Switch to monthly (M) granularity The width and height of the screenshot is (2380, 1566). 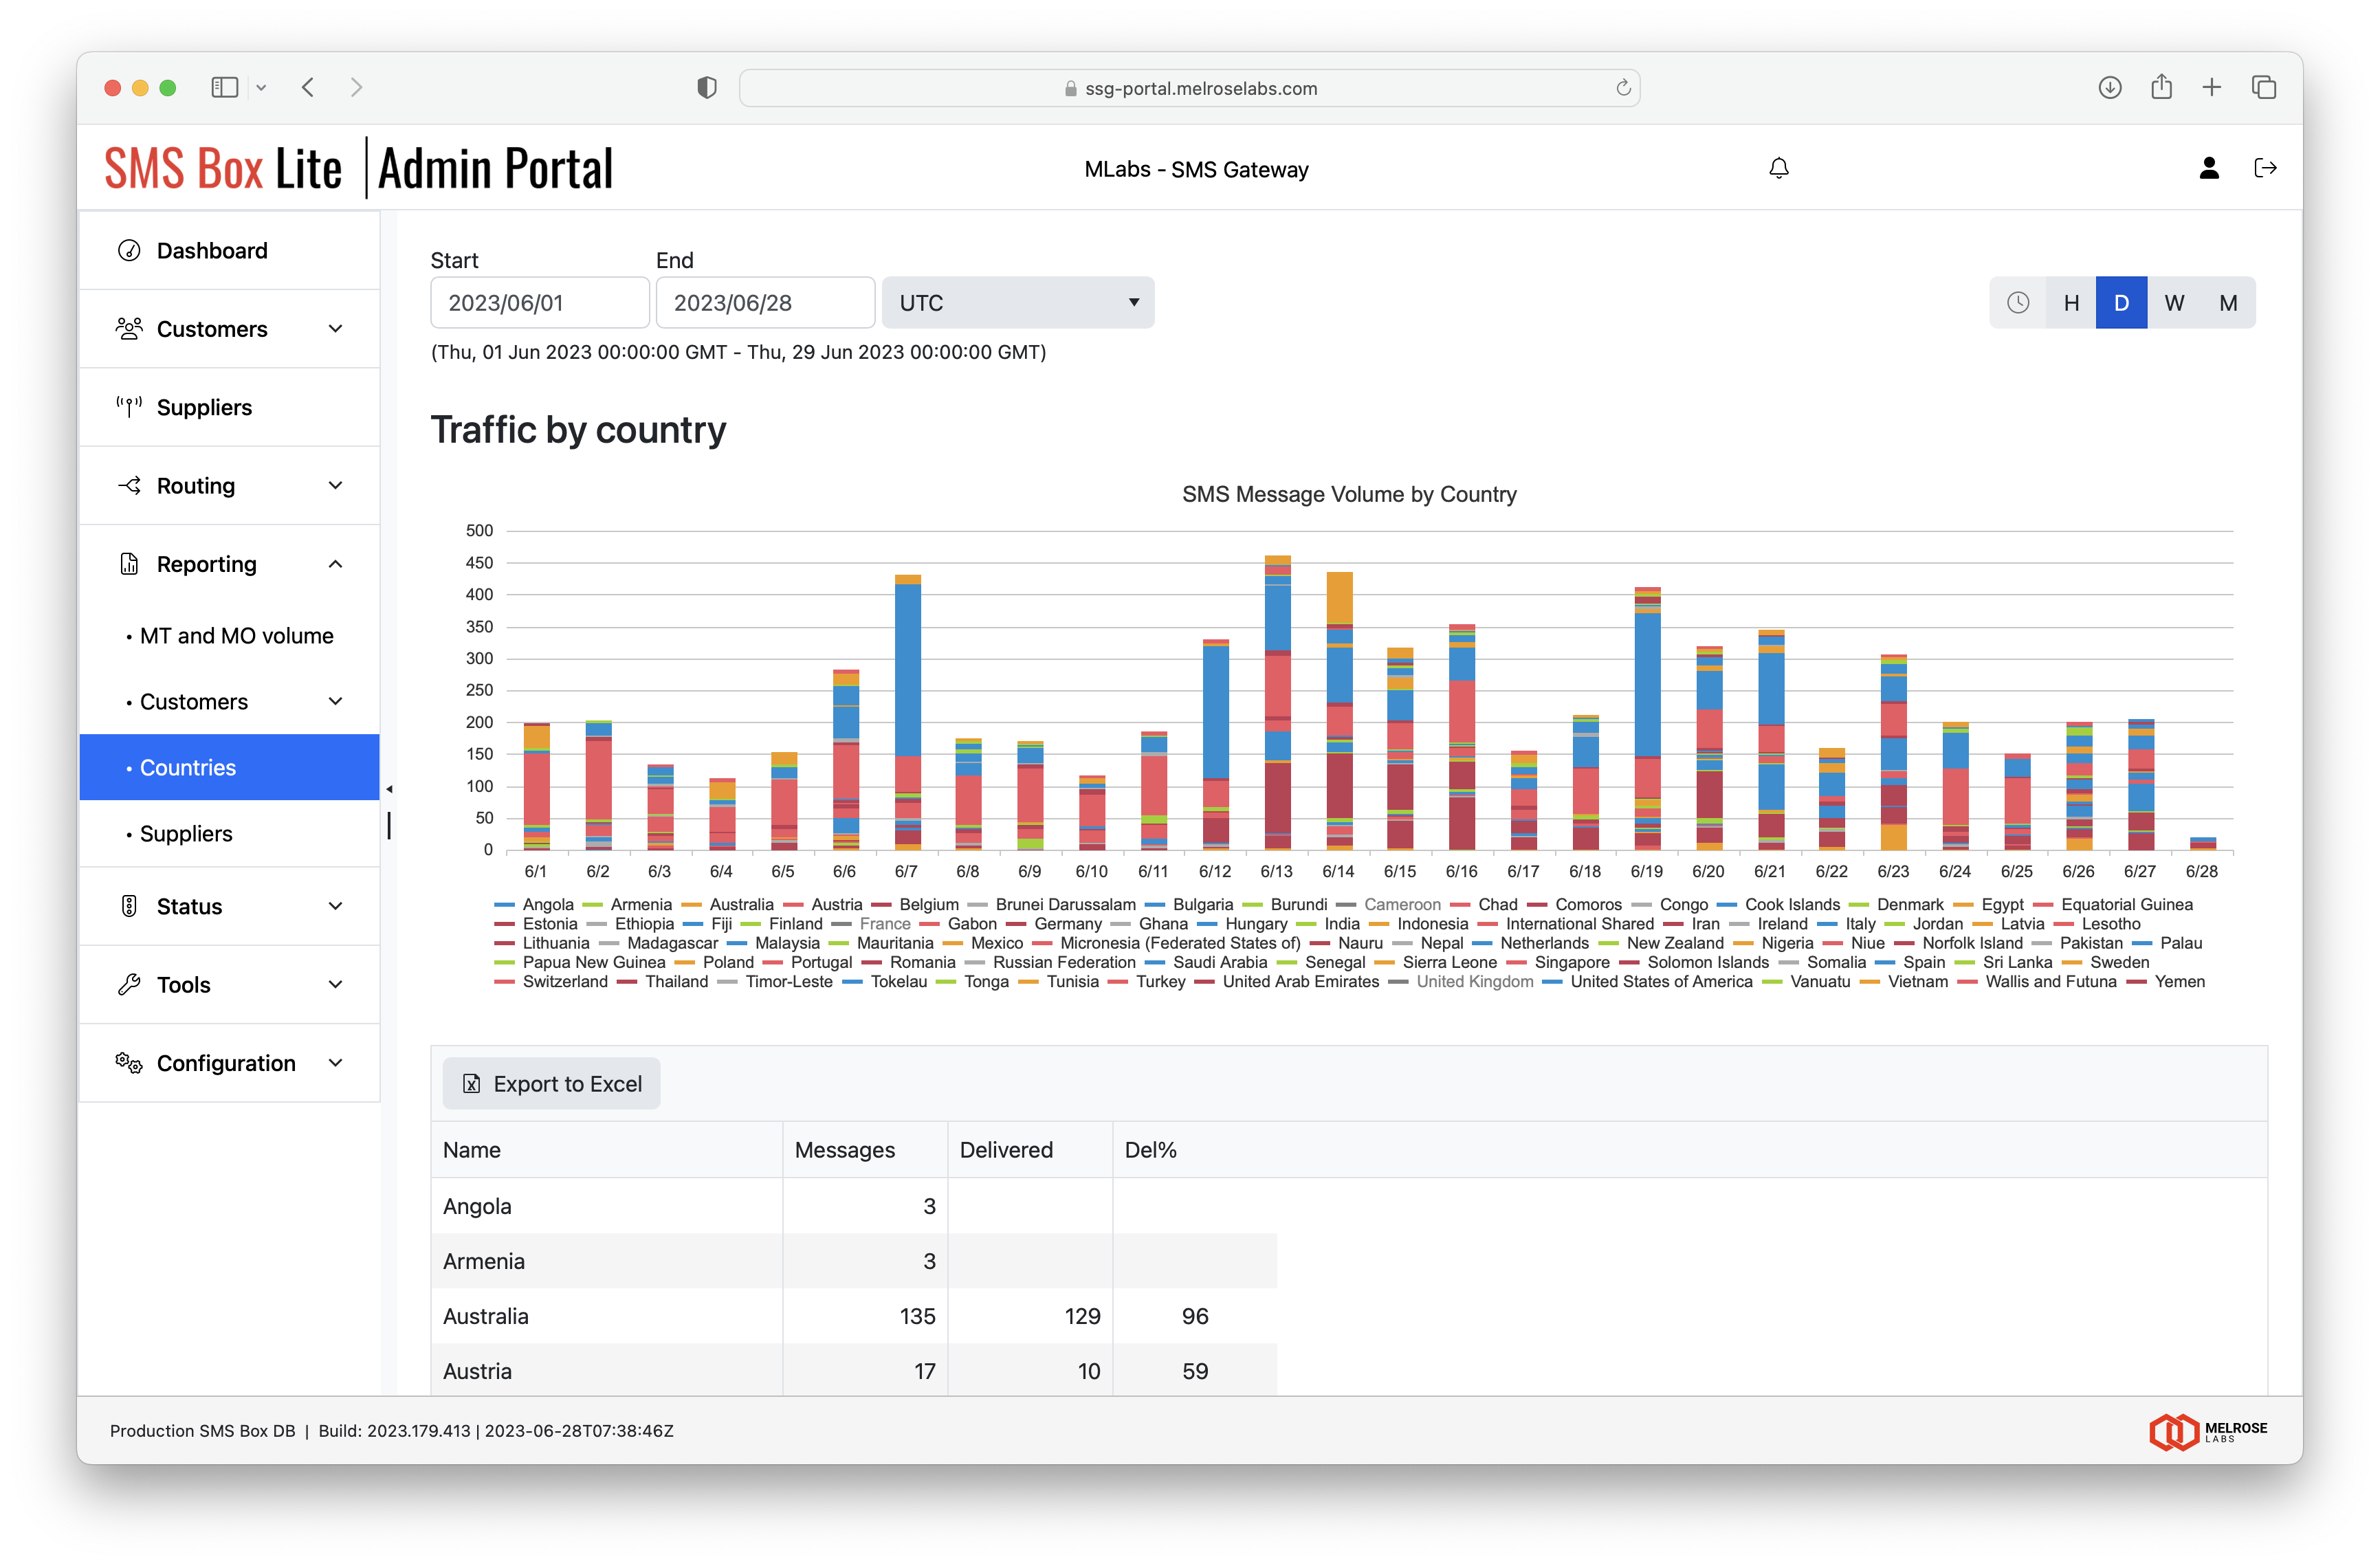[x=2228, y=303]
